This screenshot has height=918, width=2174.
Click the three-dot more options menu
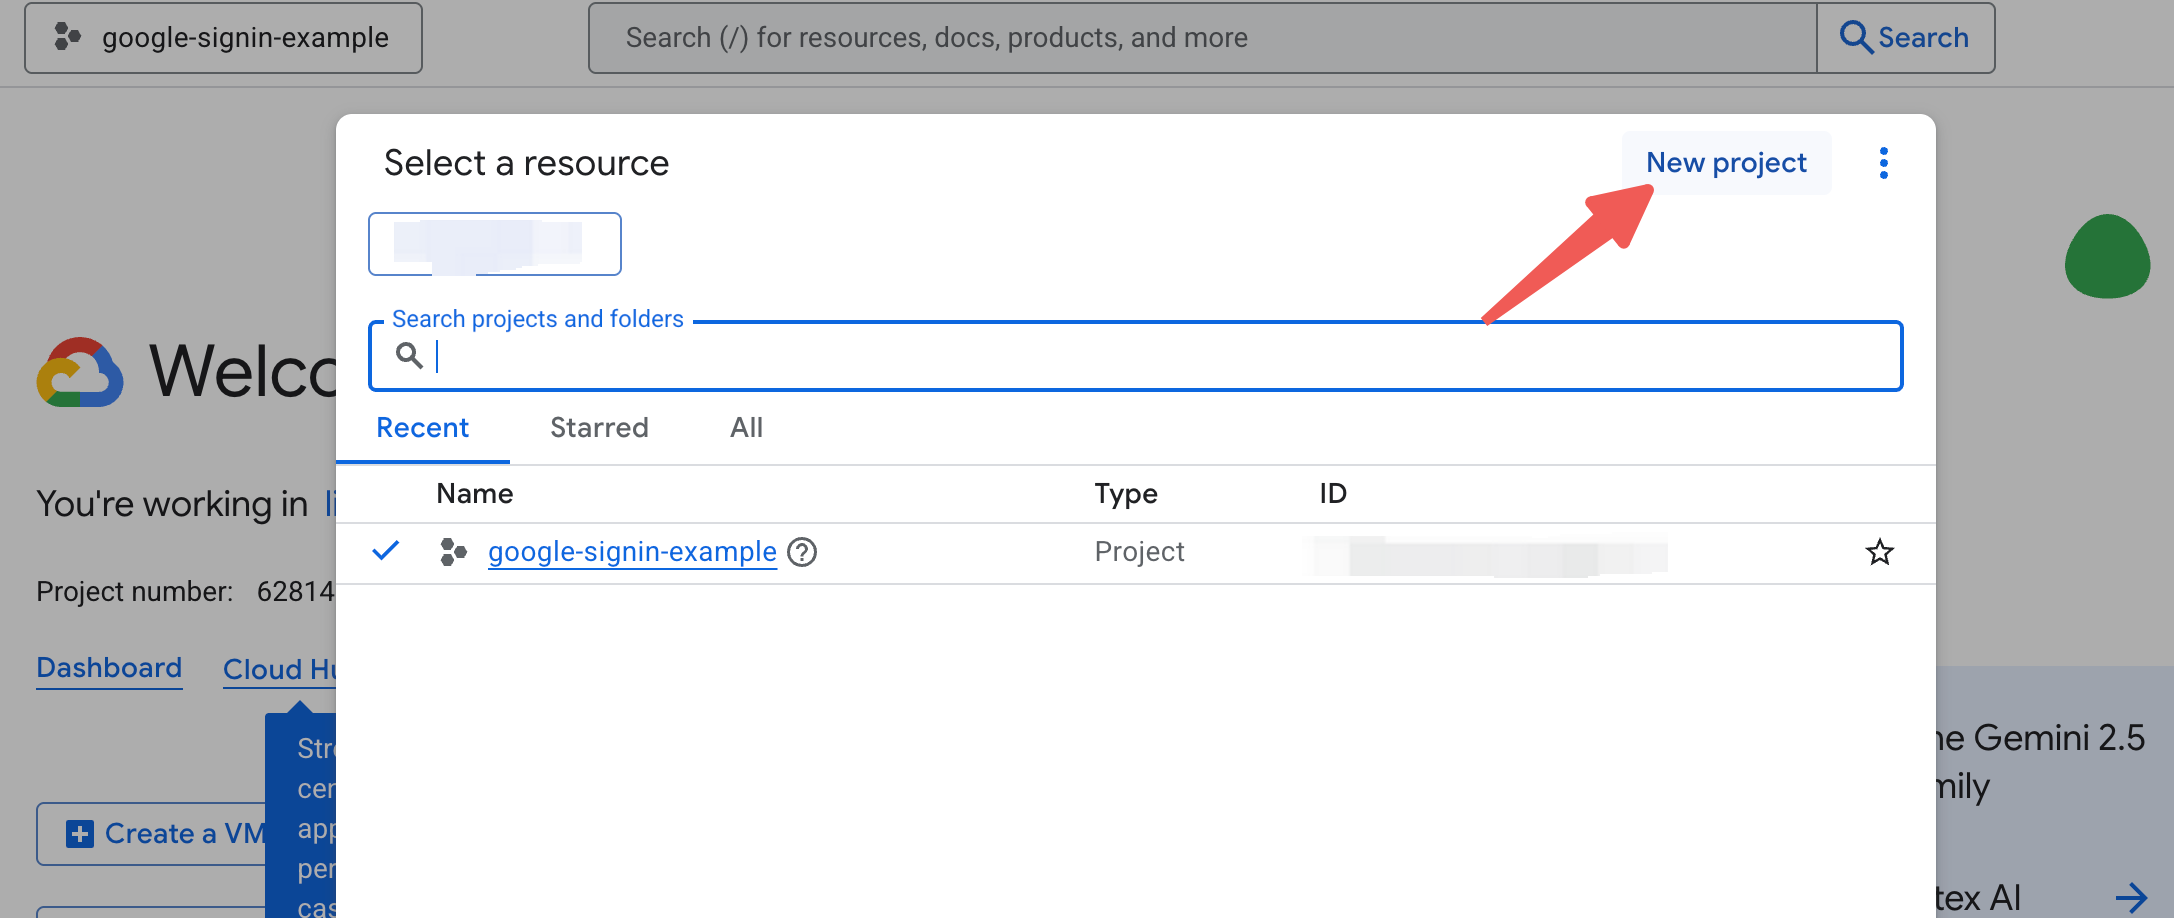click(1884, 163)
